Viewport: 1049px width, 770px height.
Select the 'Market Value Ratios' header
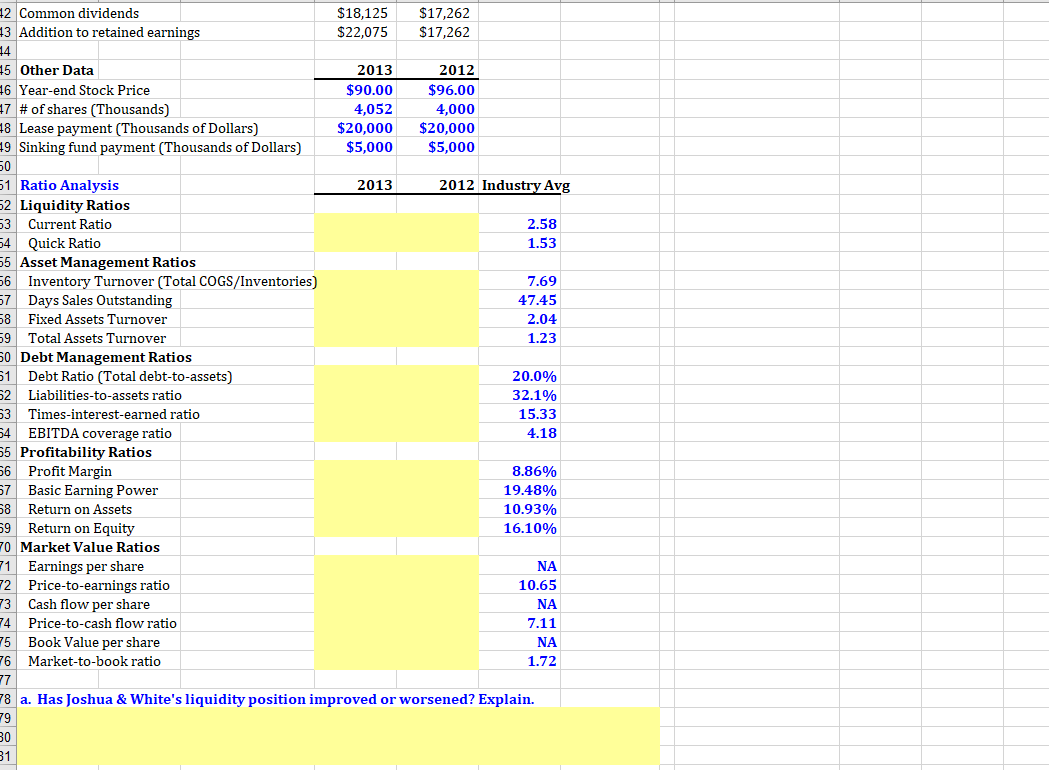[90, 547]
